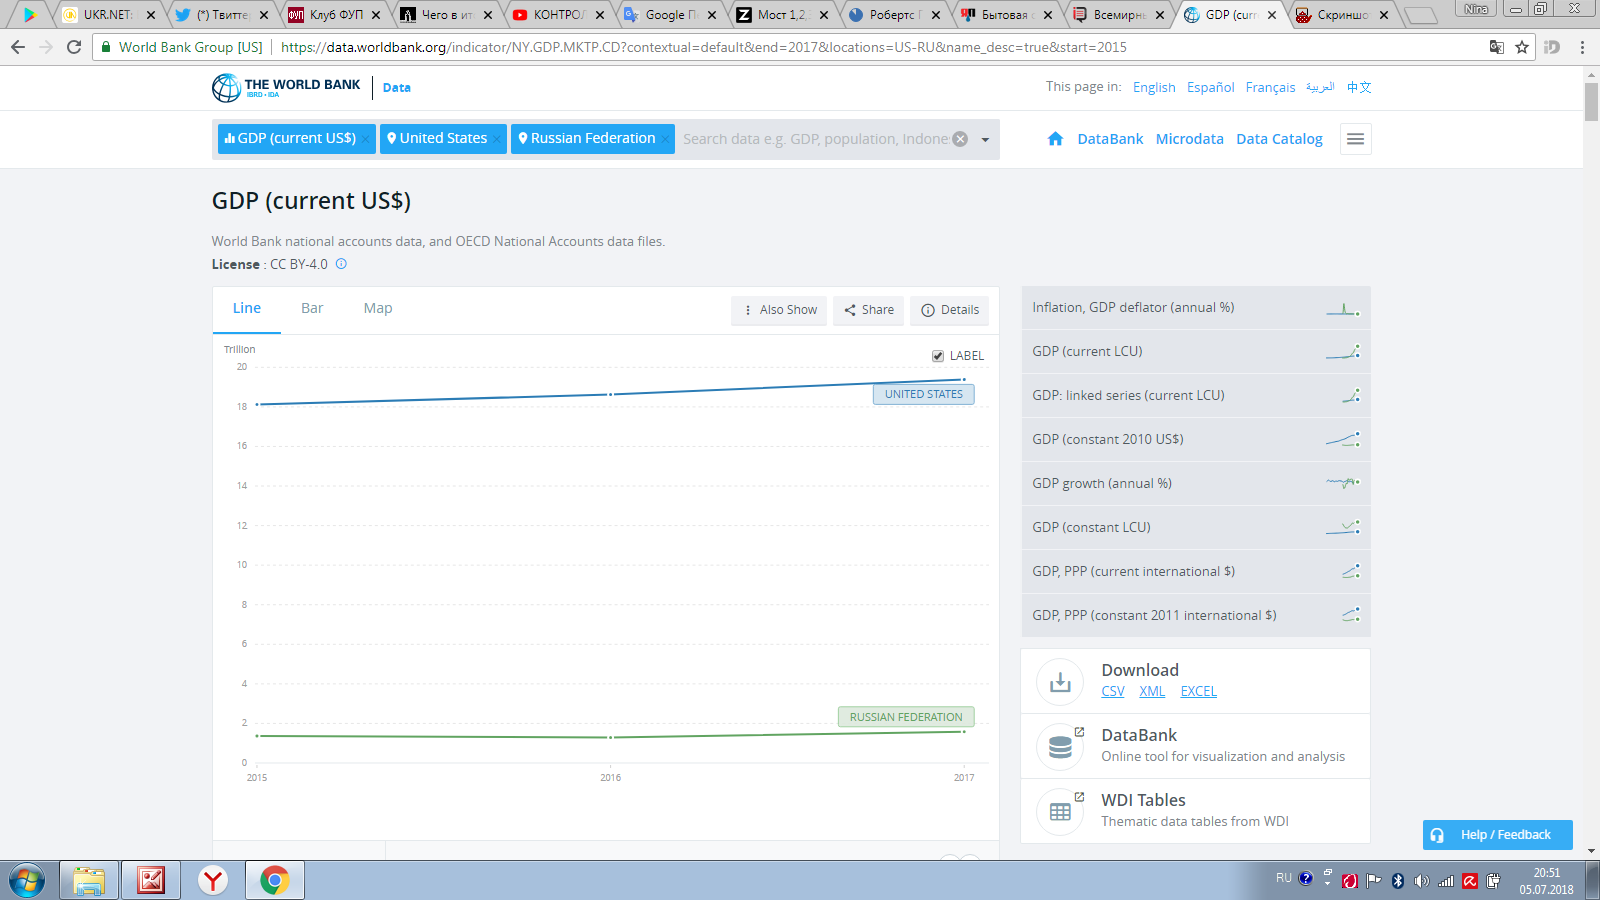Viewport: 1600px width, 900px height.
Task: Click the search data input field
Action: pyautogui.click(x=815, y=139)
